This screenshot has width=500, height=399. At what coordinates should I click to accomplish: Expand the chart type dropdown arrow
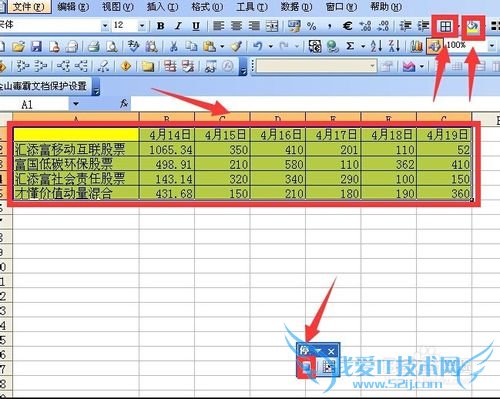pyautogui.click(x=422, y=66)
